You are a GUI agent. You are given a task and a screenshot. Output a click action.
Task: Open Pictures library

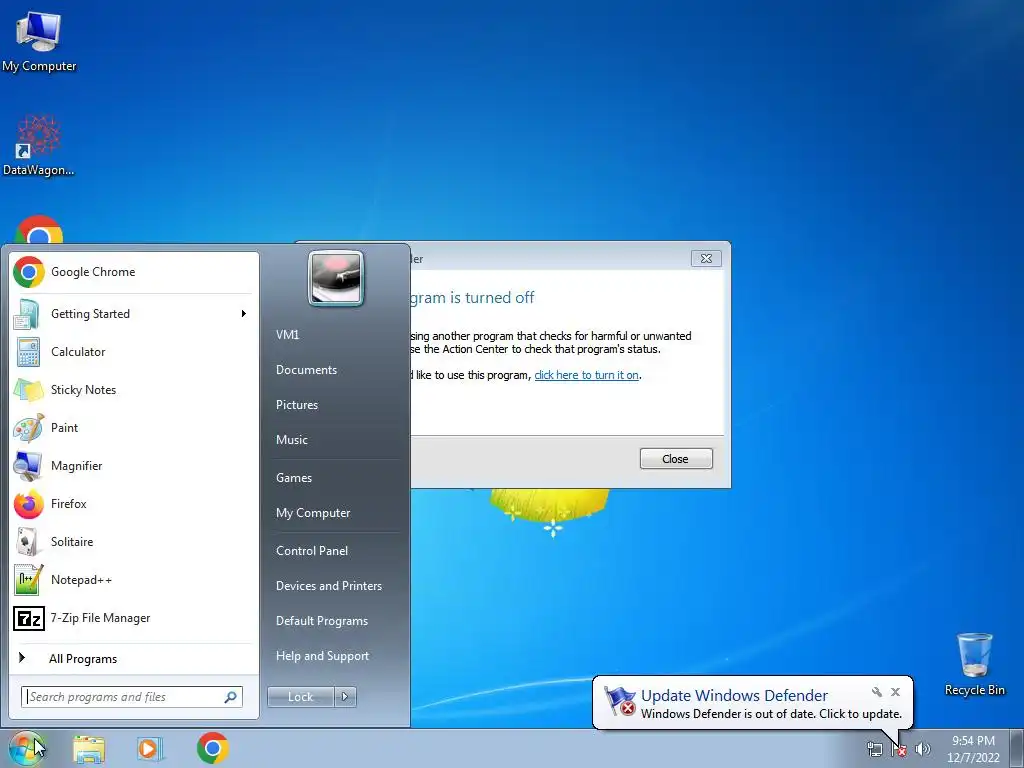297,405
